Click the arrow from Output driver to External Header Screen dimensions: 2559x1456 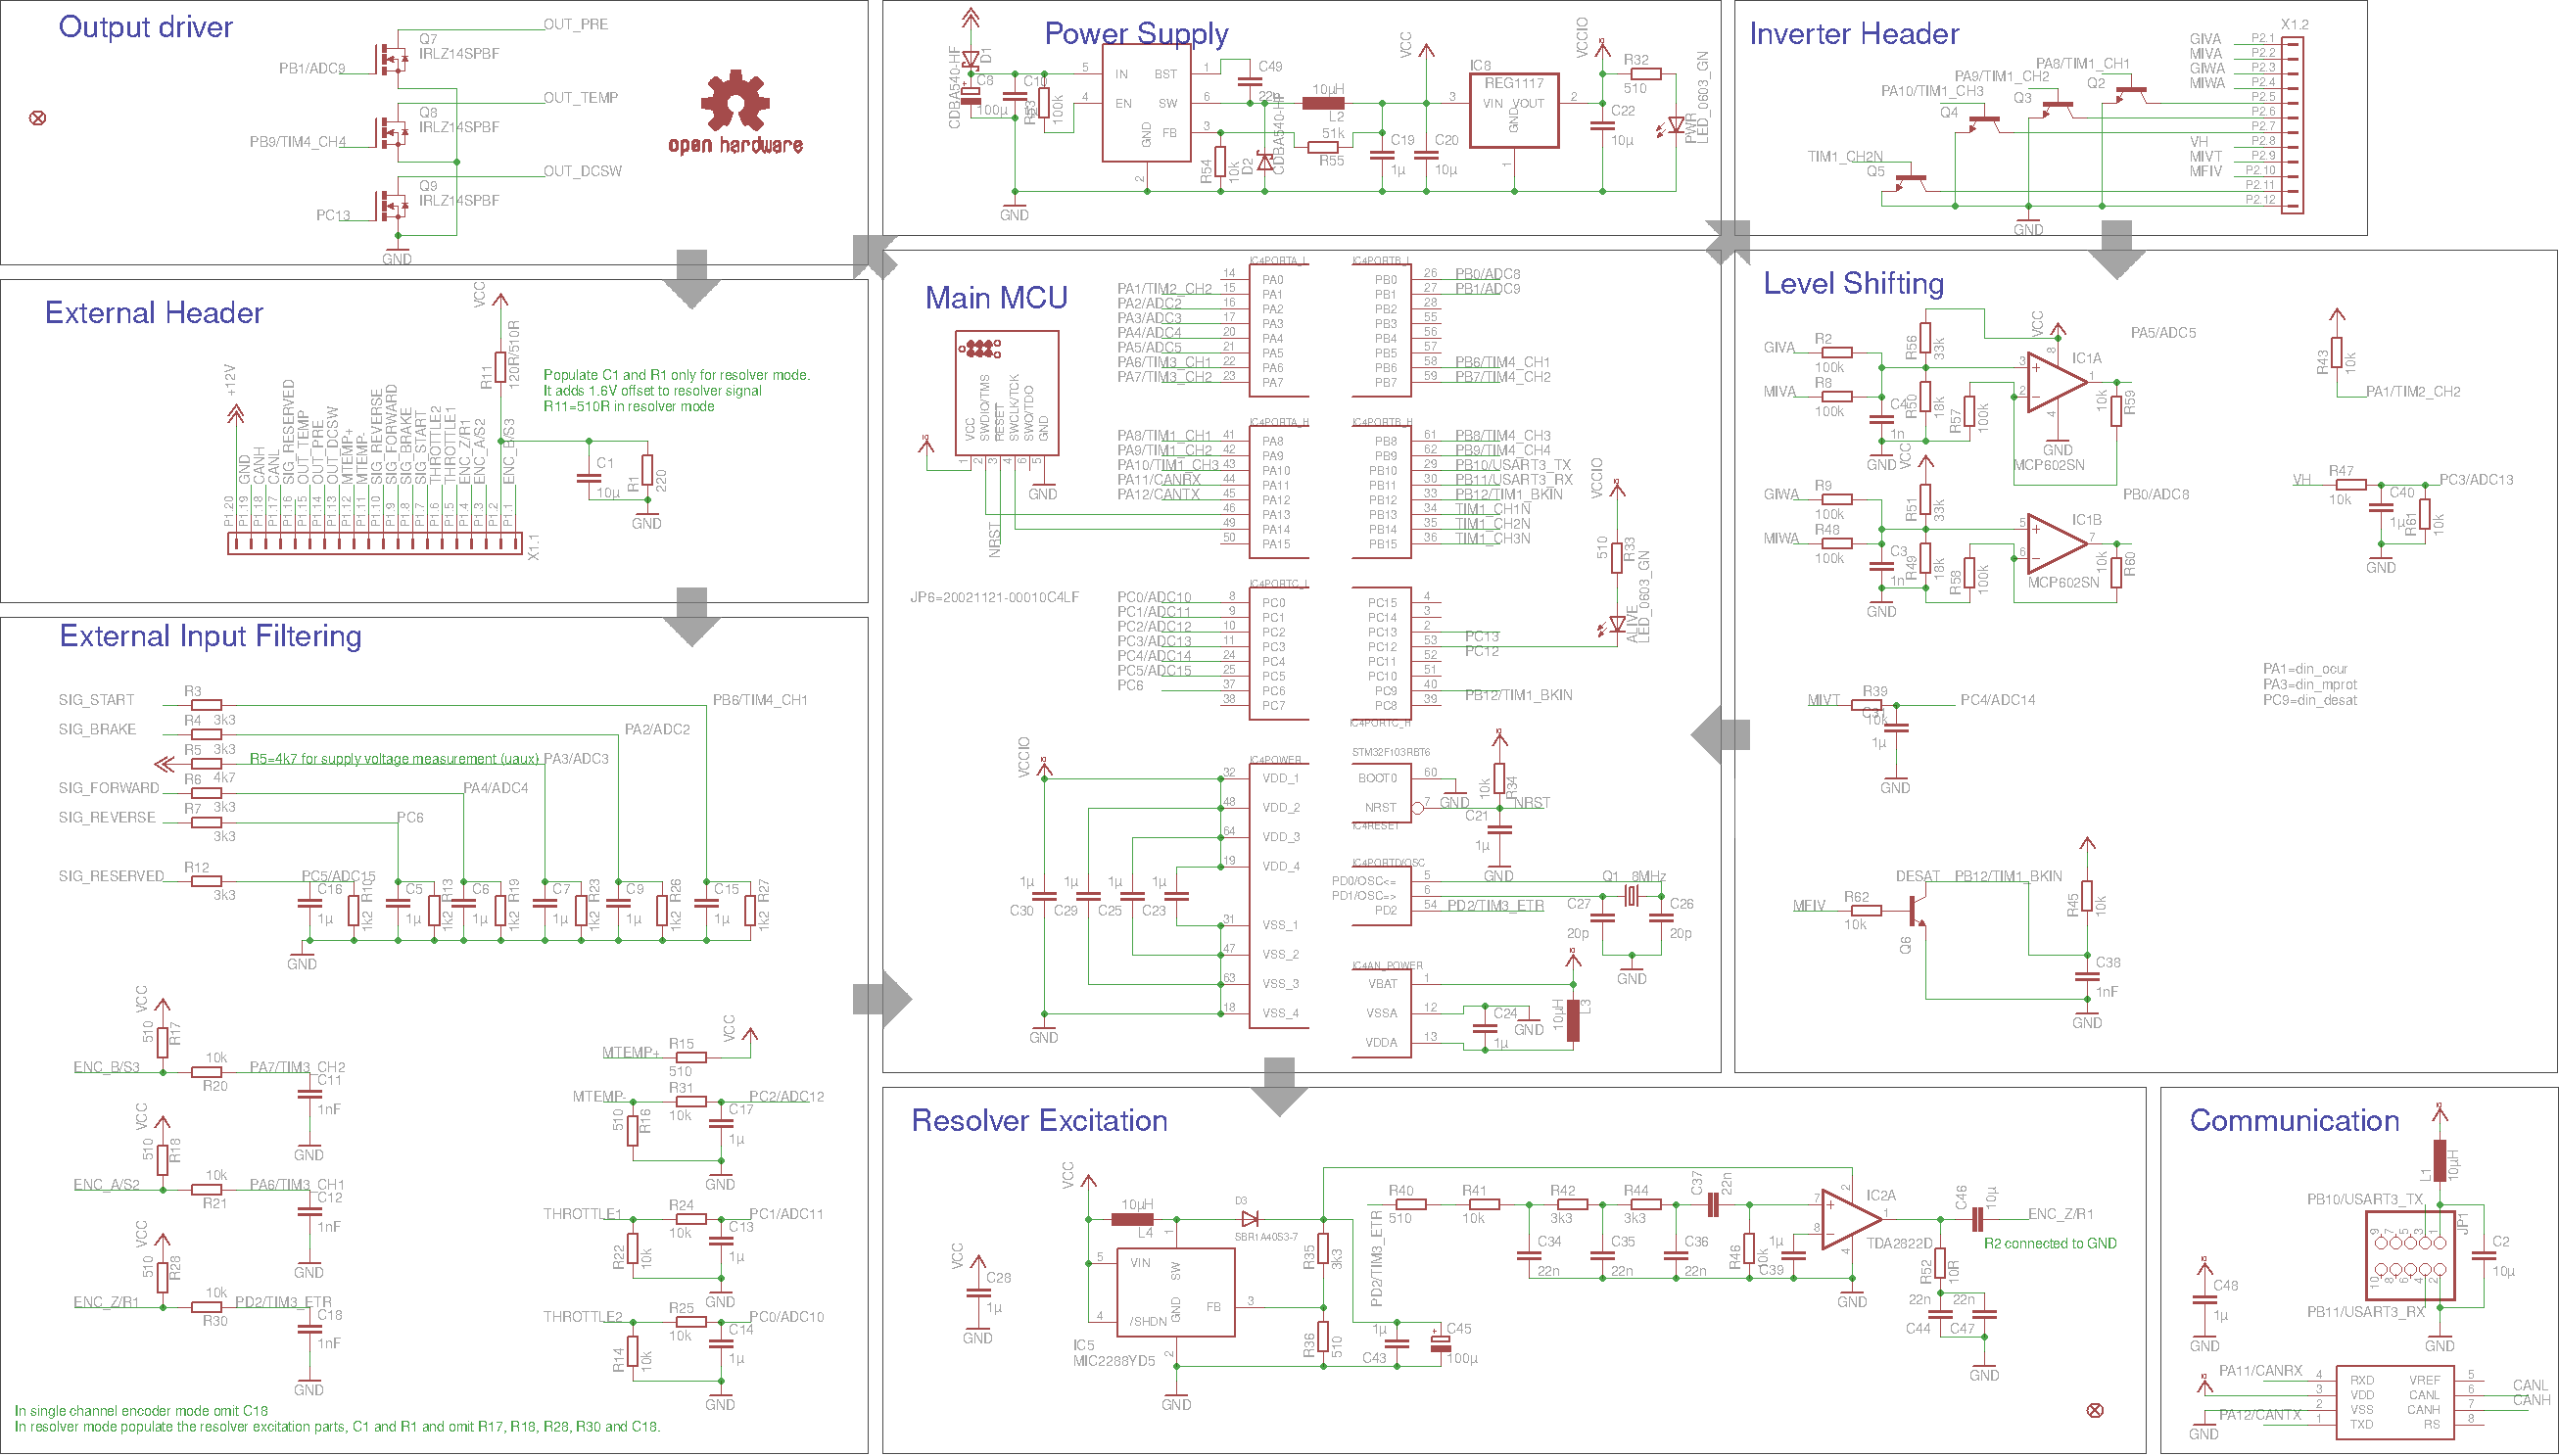point(691,279)
